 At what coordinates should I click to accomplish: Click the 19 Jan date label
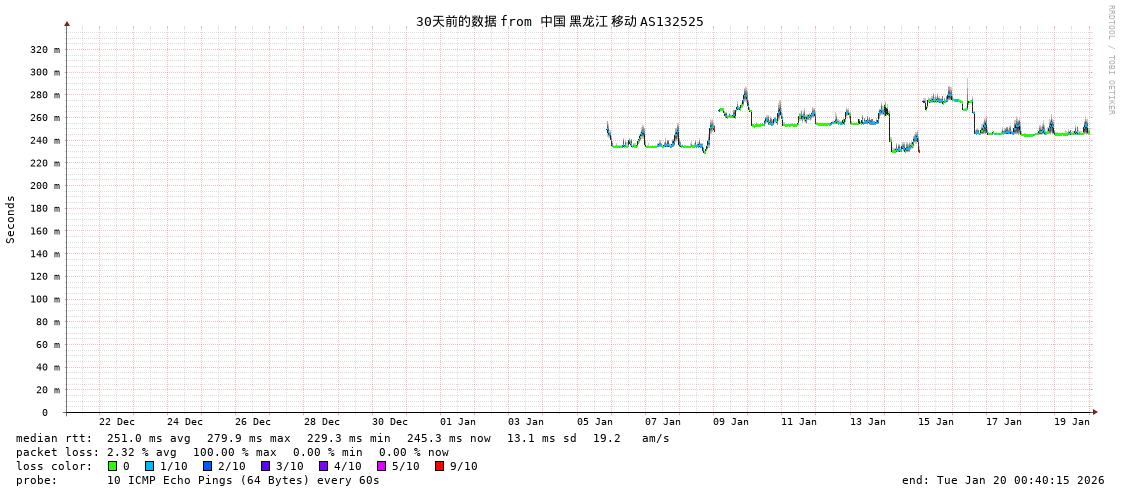click(1072, 422)
